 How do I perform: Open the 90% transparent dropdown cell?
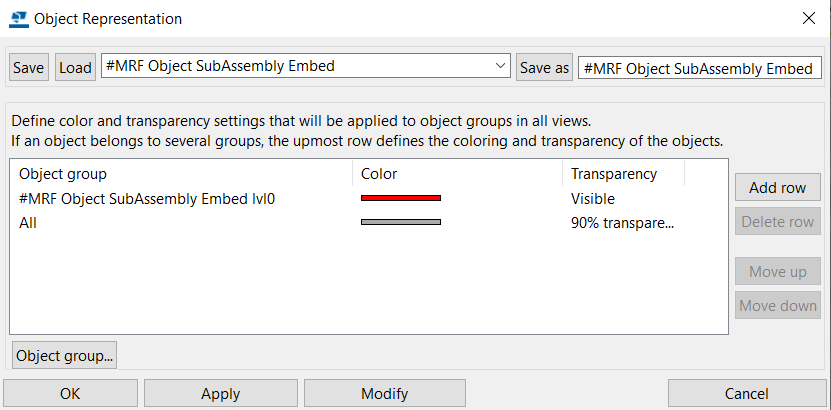click(623, 223)
